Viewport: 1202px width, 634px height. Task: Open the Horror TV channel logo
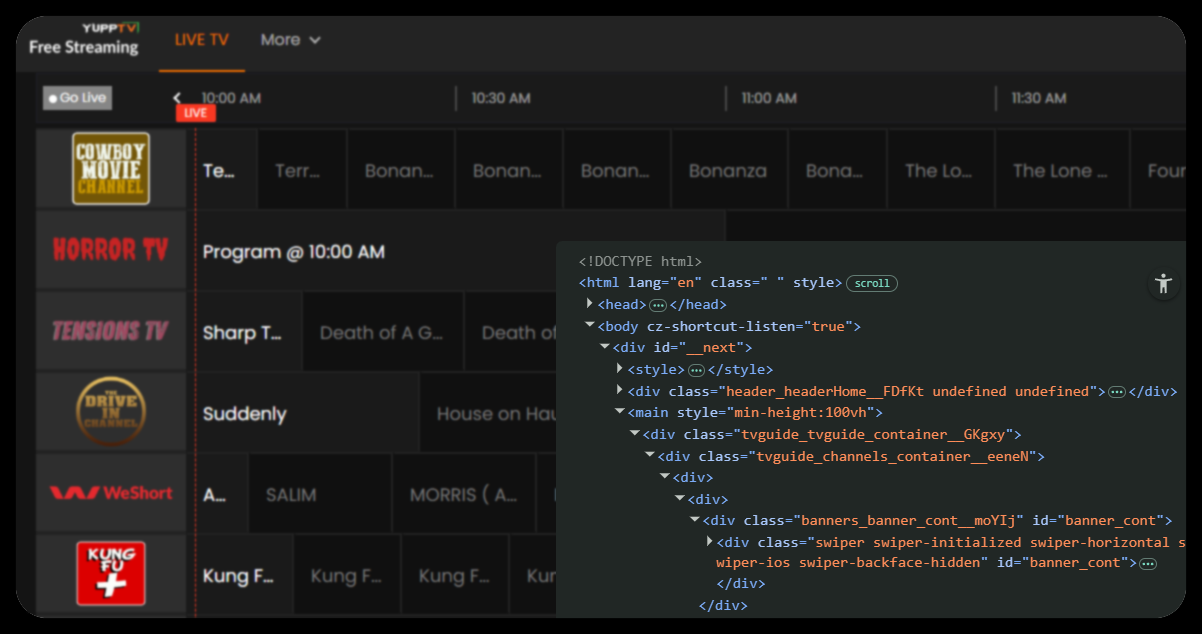click(x=111, y=249)
